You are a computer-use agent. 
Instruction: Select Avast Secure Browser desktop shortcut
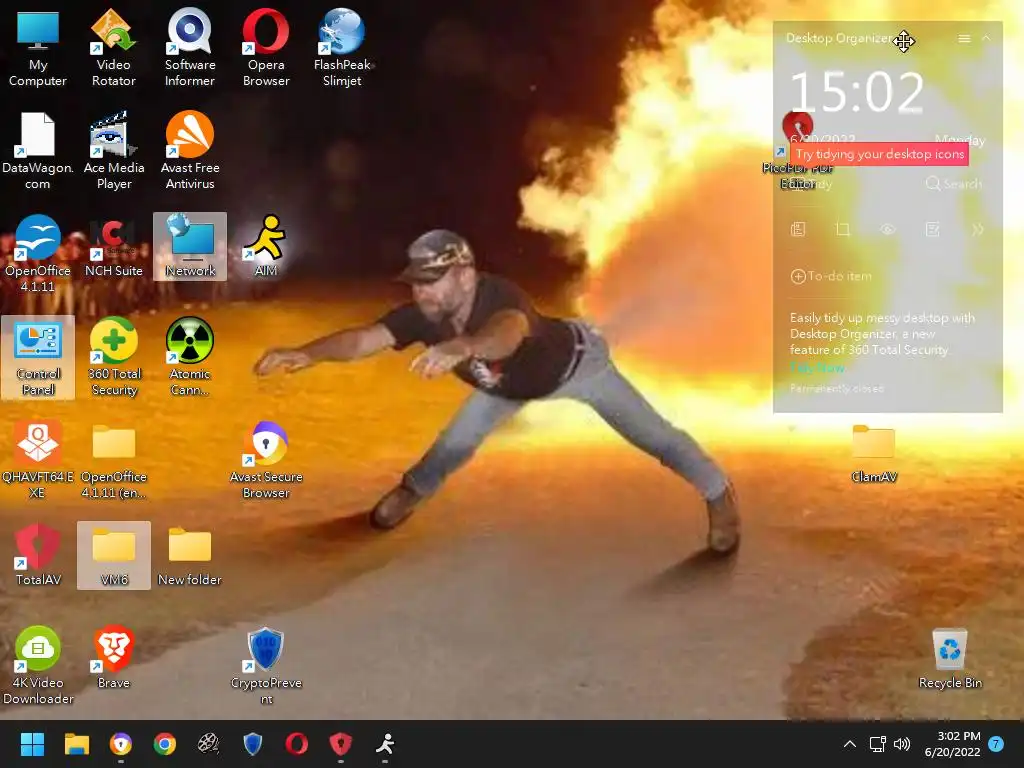pos(266,460)
